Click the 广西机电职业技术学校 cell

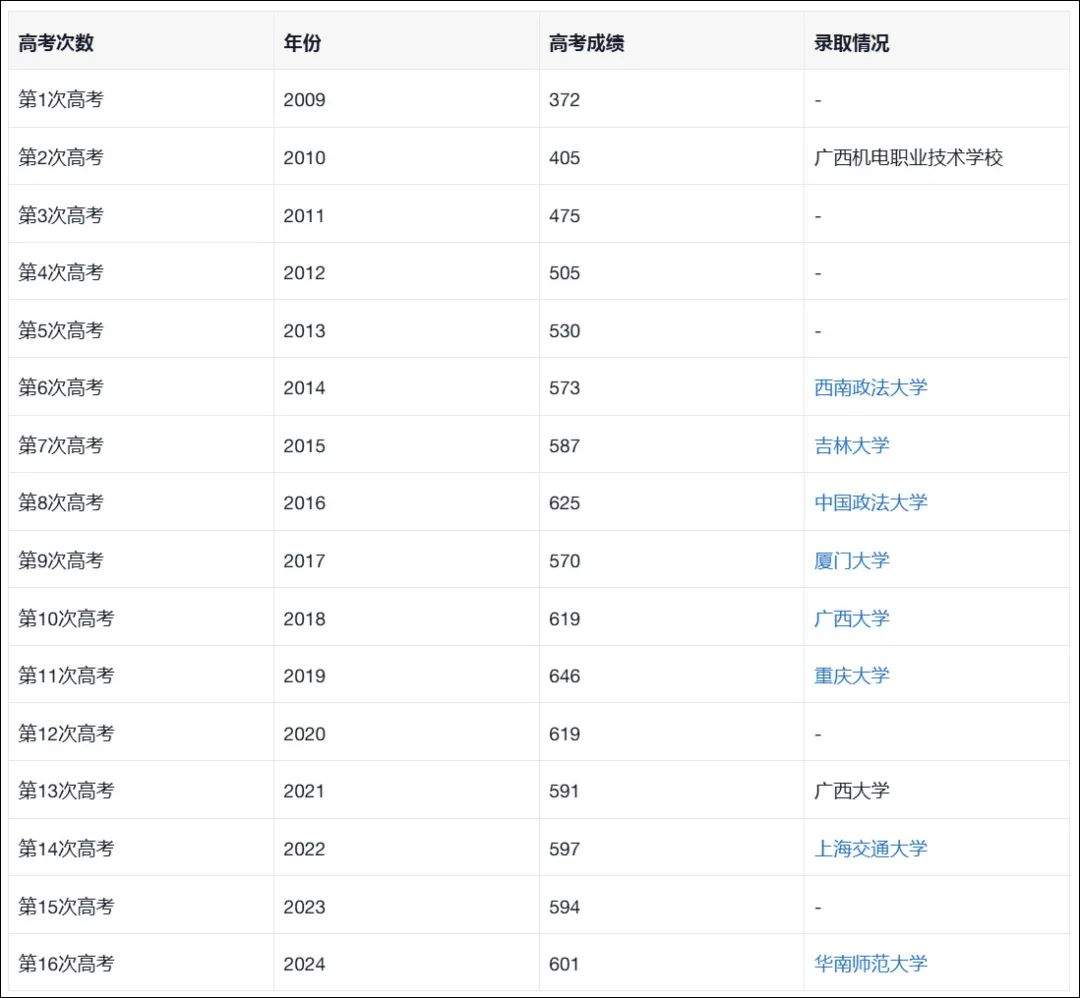(x=937, y=157)
